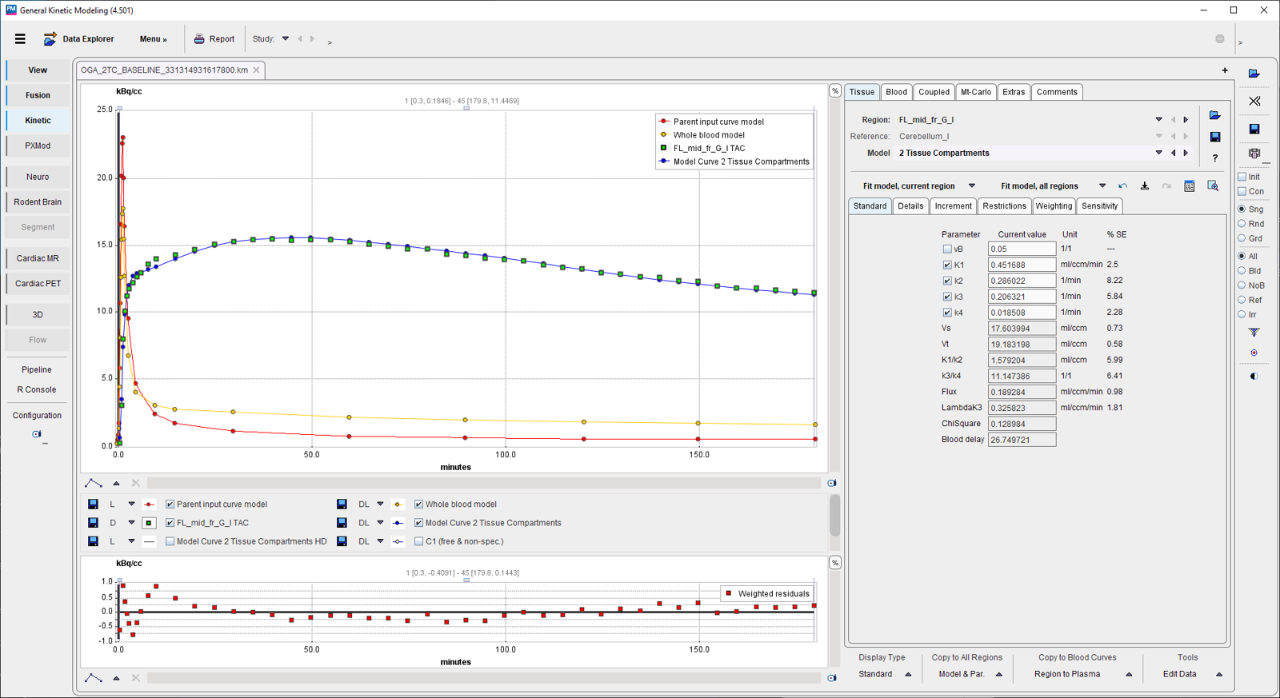Expand the Fit model, all regions dropdown
Viewport: 1280px width, 698px height.
pos(1101,186)
